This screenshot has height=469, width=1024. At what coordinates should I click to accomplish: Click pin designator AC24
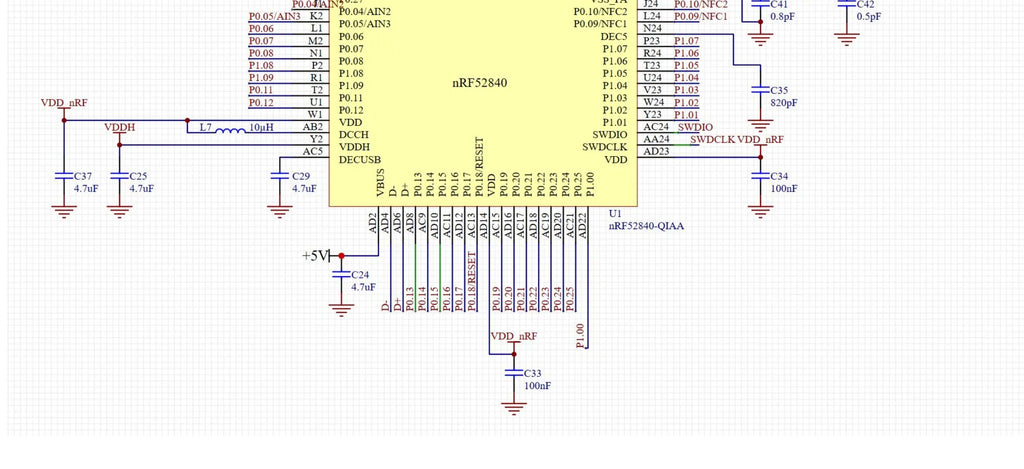pos(656,127)
